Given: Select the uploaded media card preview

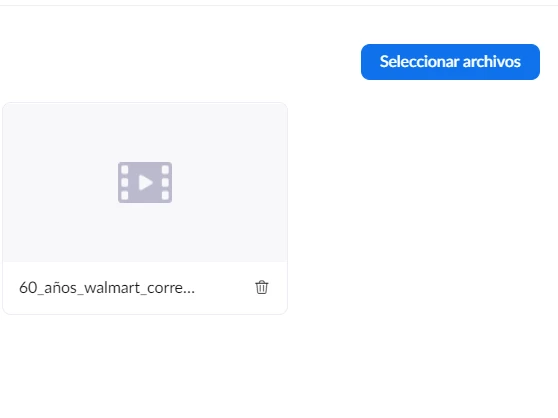Looking at the screenshot, I should pos(145,182).
